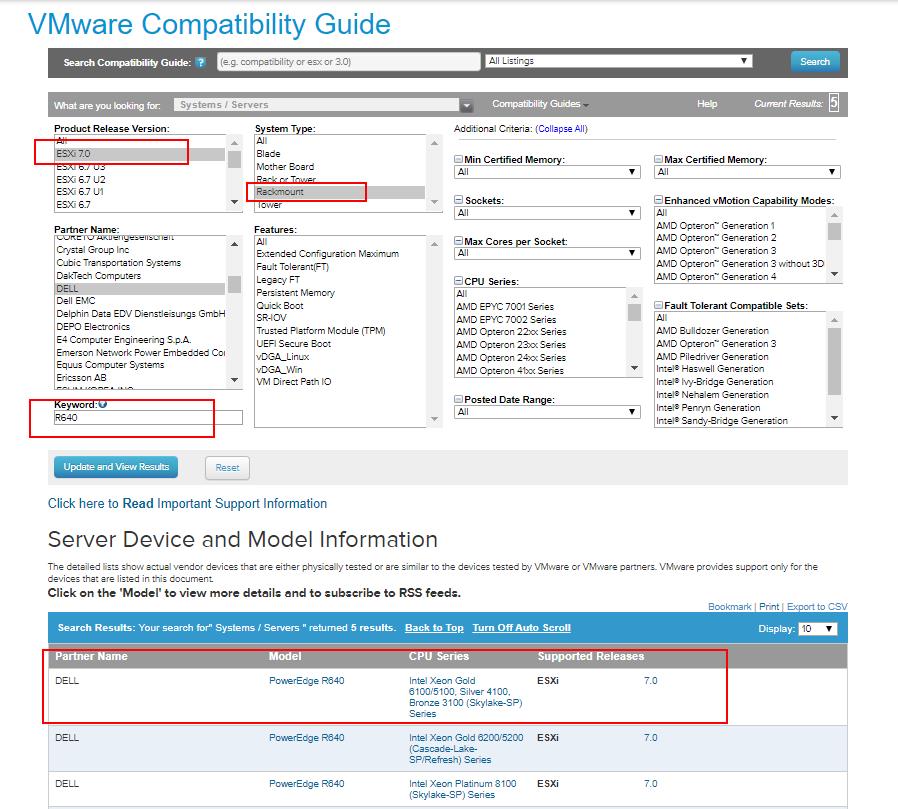The height and width of the screenshot is (809, 898).
Task: Click the Keyword input field containing R640
Action: pyautogui.click(x=148, y=417)
